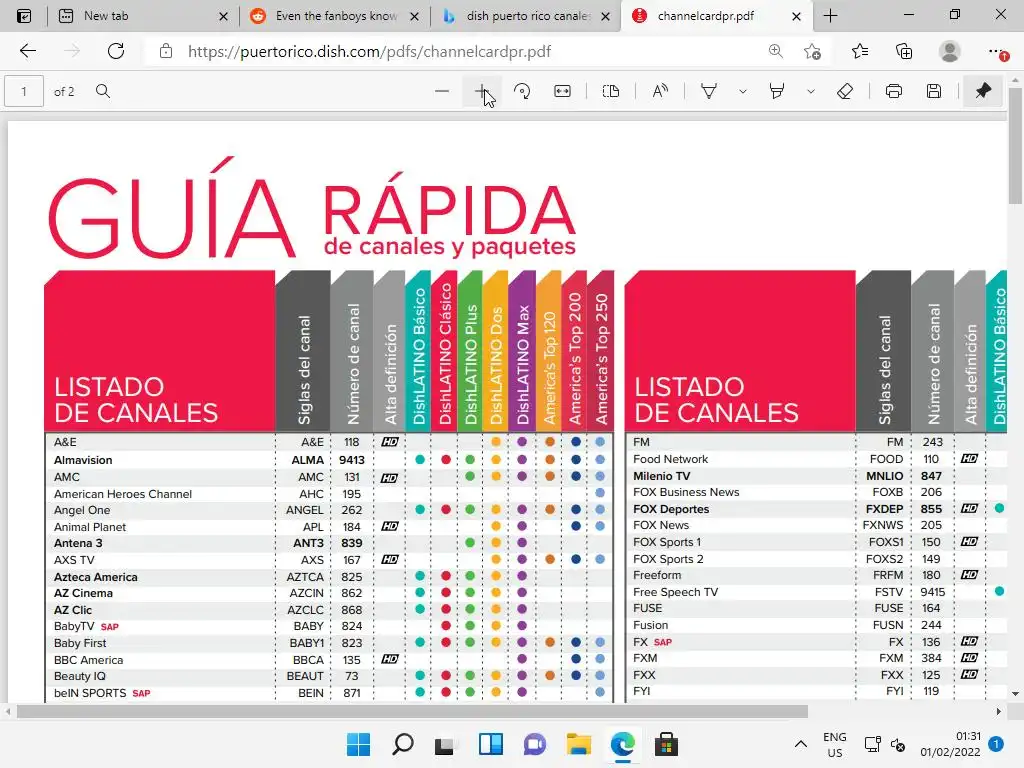Viewport: 1024px width, 768px height.
Task: Show hidden system tray icons
Action: click(x=801, y=744)
